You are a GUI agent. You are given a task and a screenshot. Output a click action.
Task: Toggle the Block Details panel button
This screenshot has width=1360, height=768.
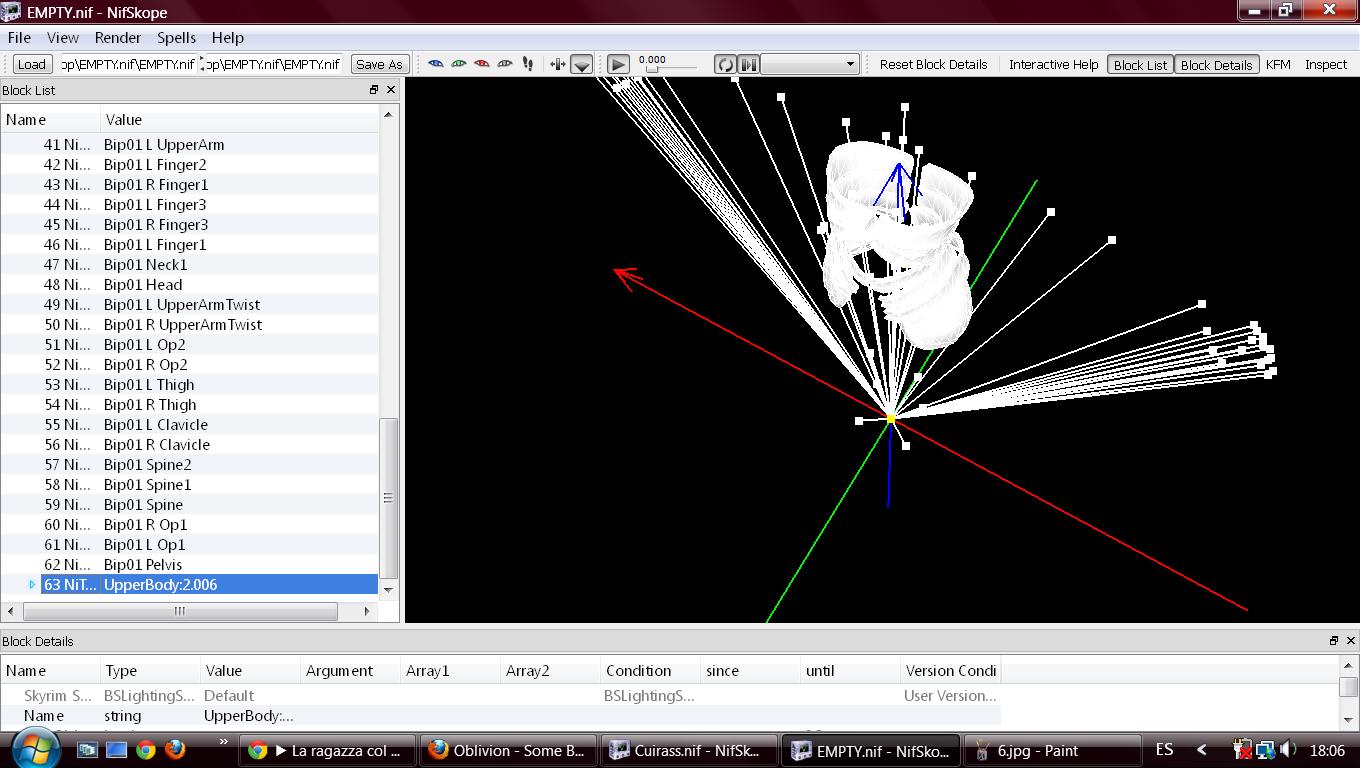tap(1216, 65)
